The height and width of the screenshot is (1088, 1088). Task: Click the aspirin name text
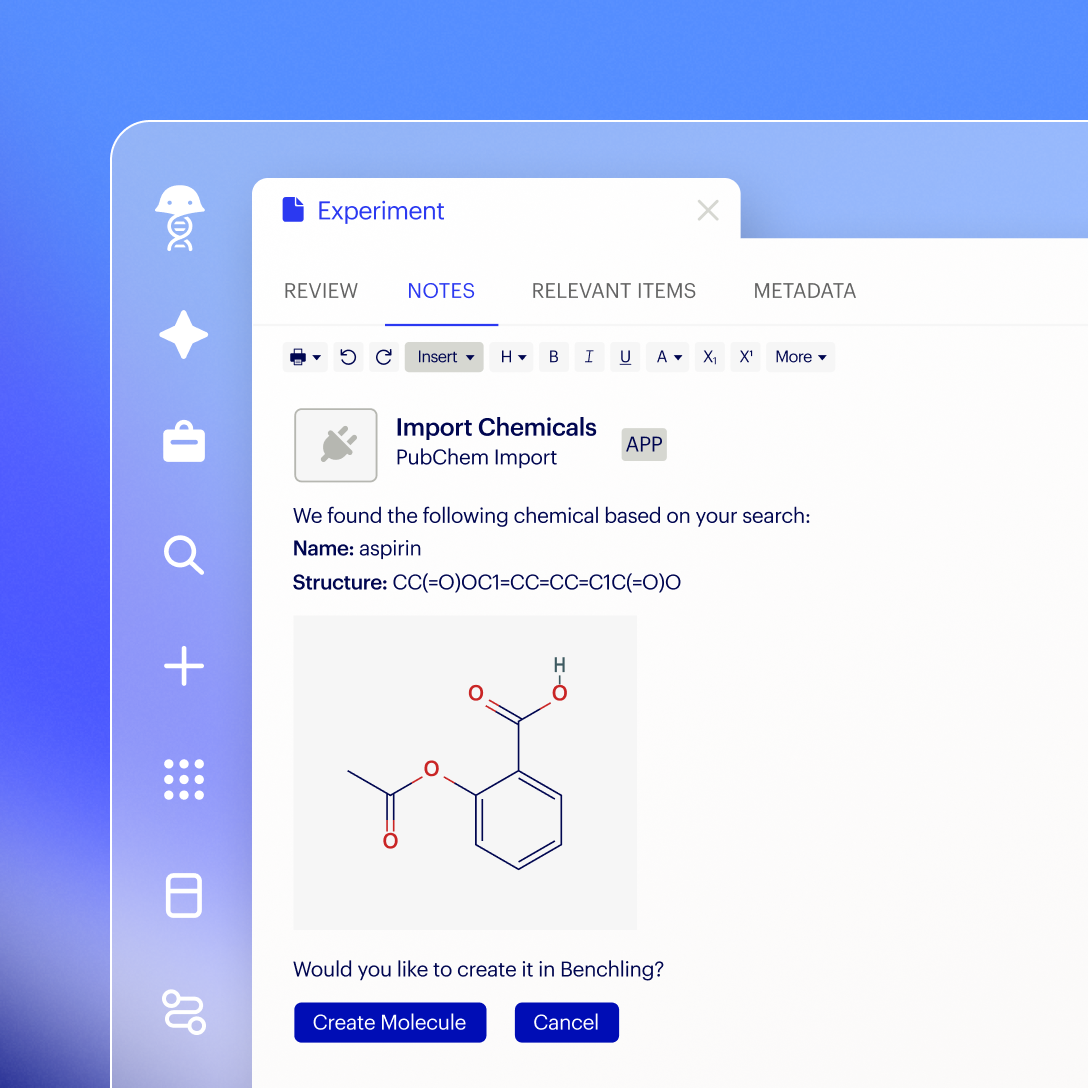pyautogui.click(x=390, y=548)
